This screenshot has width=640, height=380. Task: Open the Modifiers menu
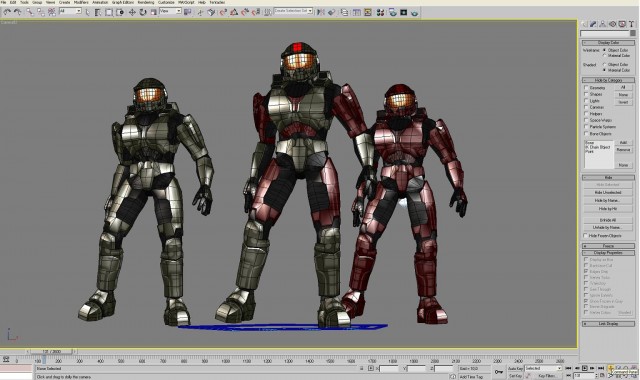coord(81,2)
